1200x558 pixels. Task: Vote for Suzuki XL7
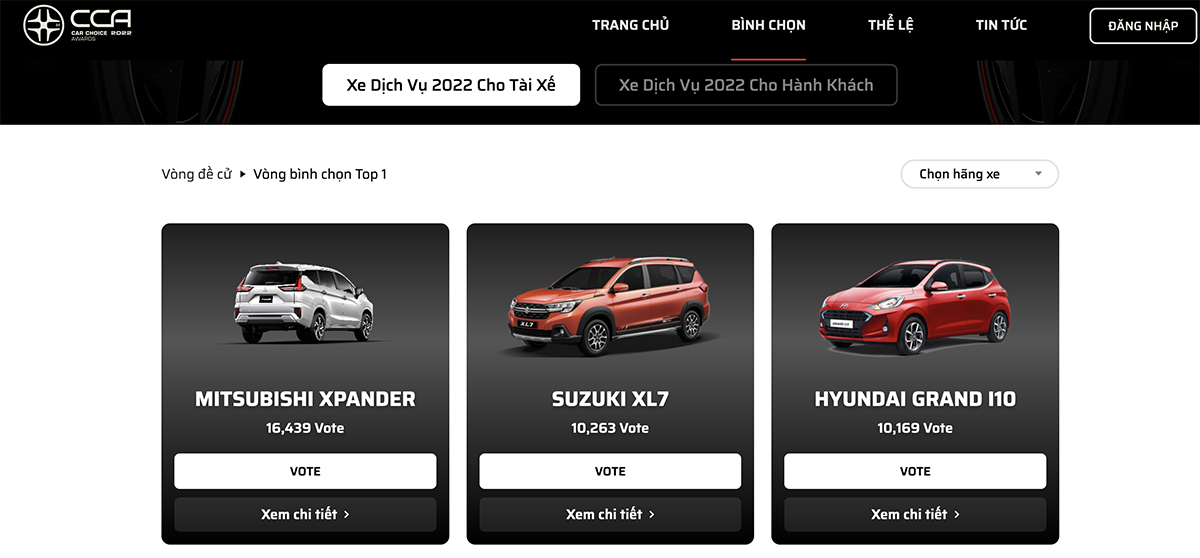(610, 471)
